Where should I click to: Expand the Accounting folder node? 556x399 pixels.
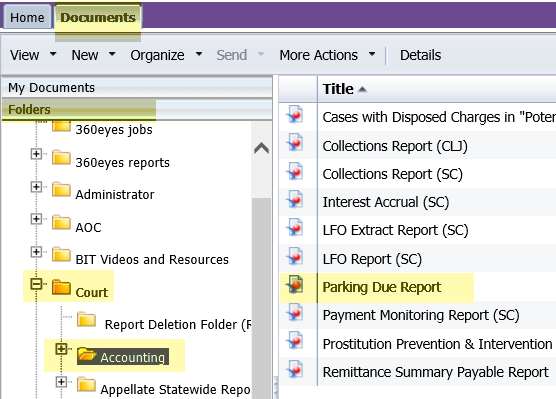point(61,349)
